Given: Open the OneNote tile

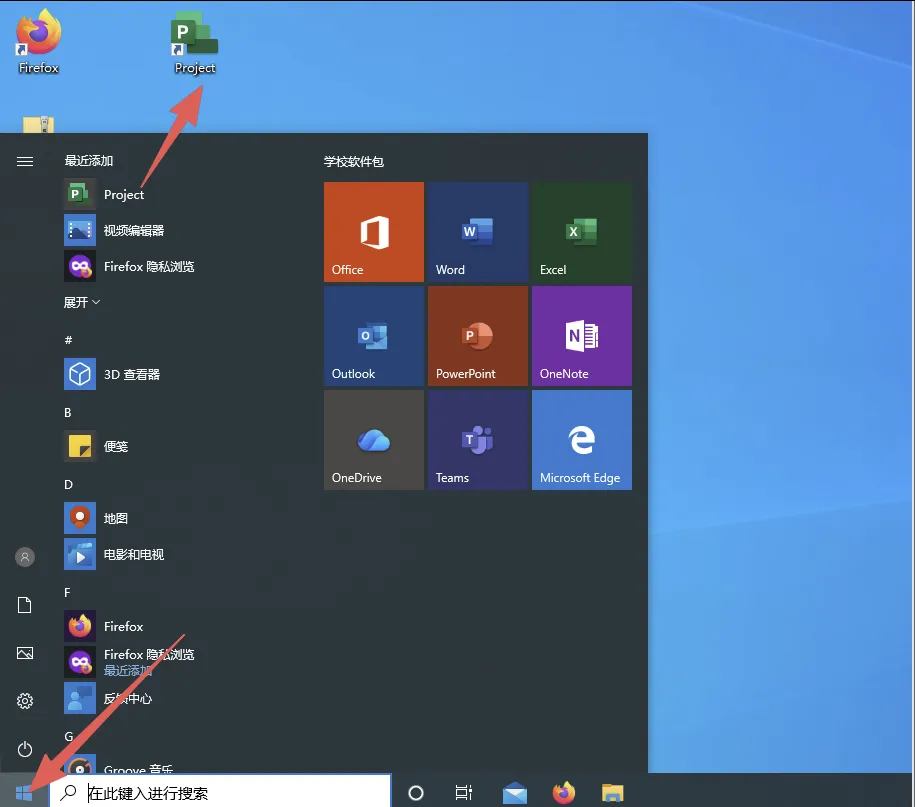Looking at the screenshot, I should [582, 336].
